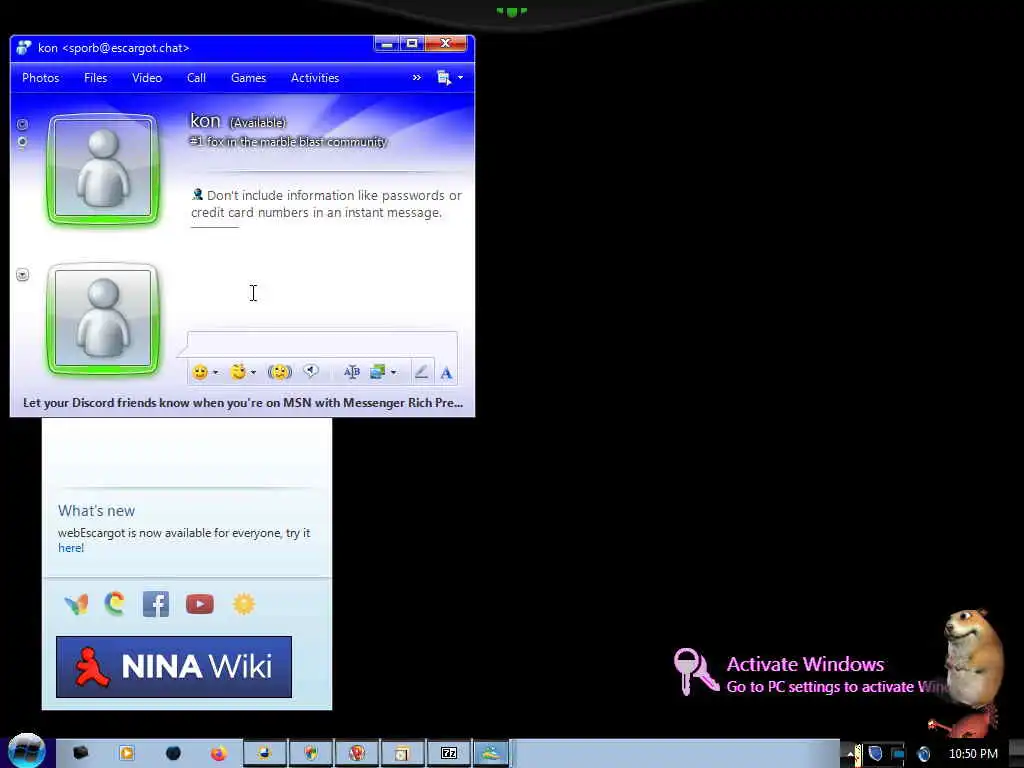
Task: Select the wink icon
Action: click(x=238, y=372)
